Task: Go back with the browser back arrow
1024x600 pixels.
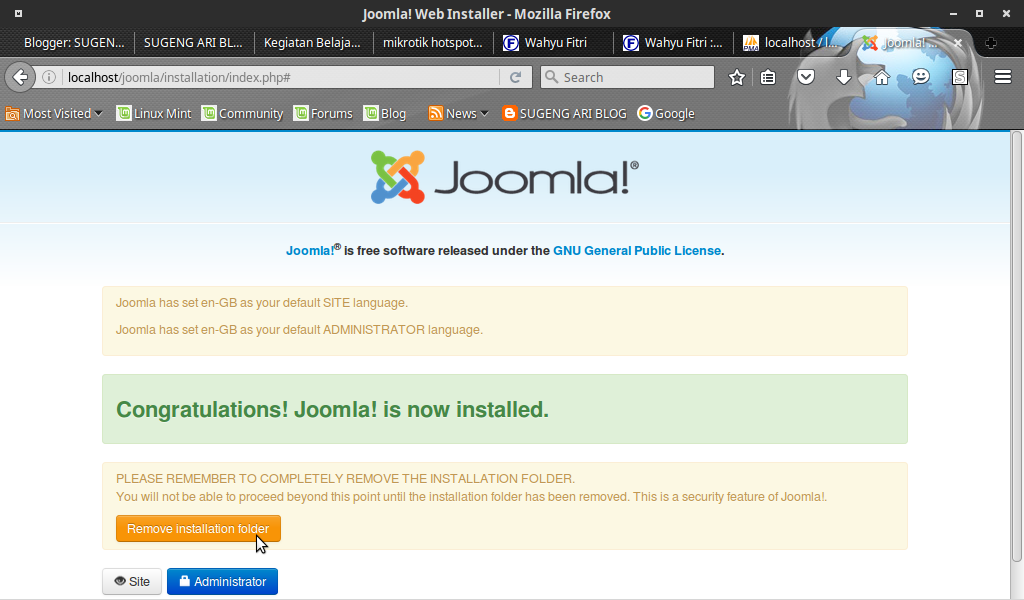Action: pyautogui.click(x=20, y=78)
